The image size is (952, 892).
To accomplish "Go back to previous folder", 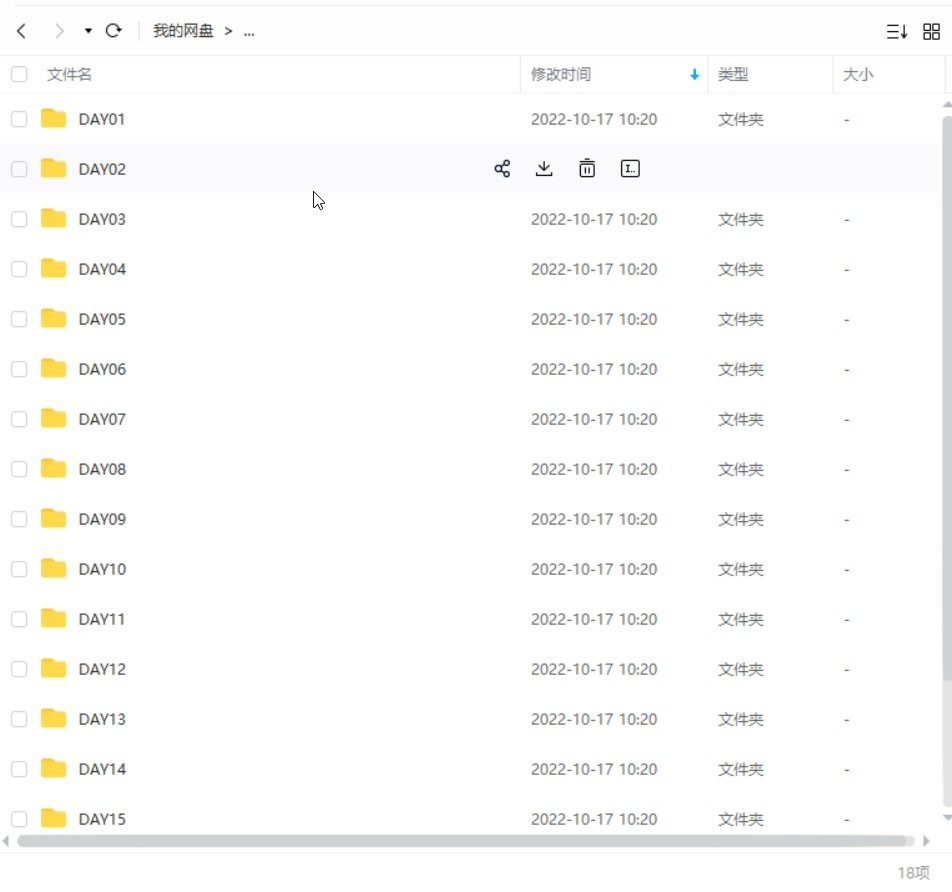I will (22, 31).
